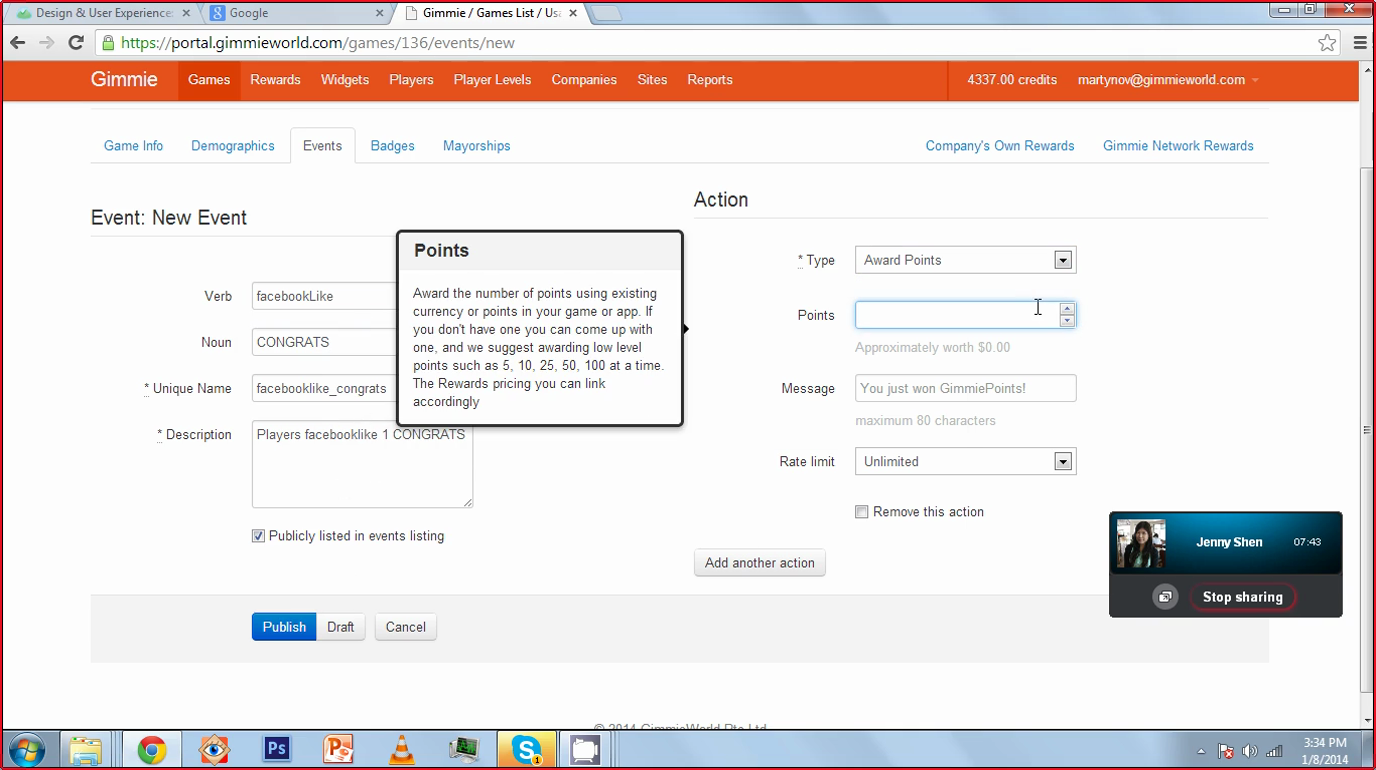Open the Rate limit dropdown

pos(965,461)
